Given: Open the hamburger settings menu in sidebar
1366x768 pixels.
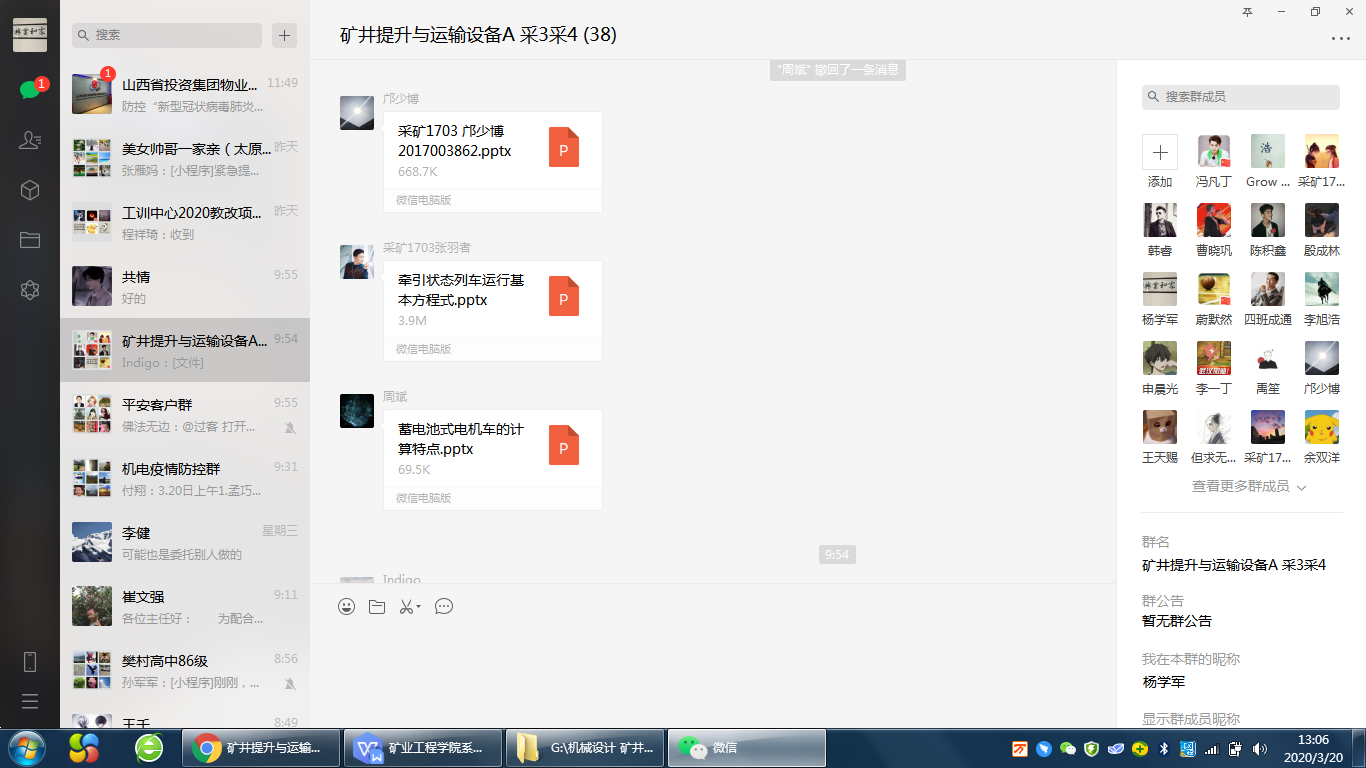Looking at the screenshot, I should click(30, 701).
